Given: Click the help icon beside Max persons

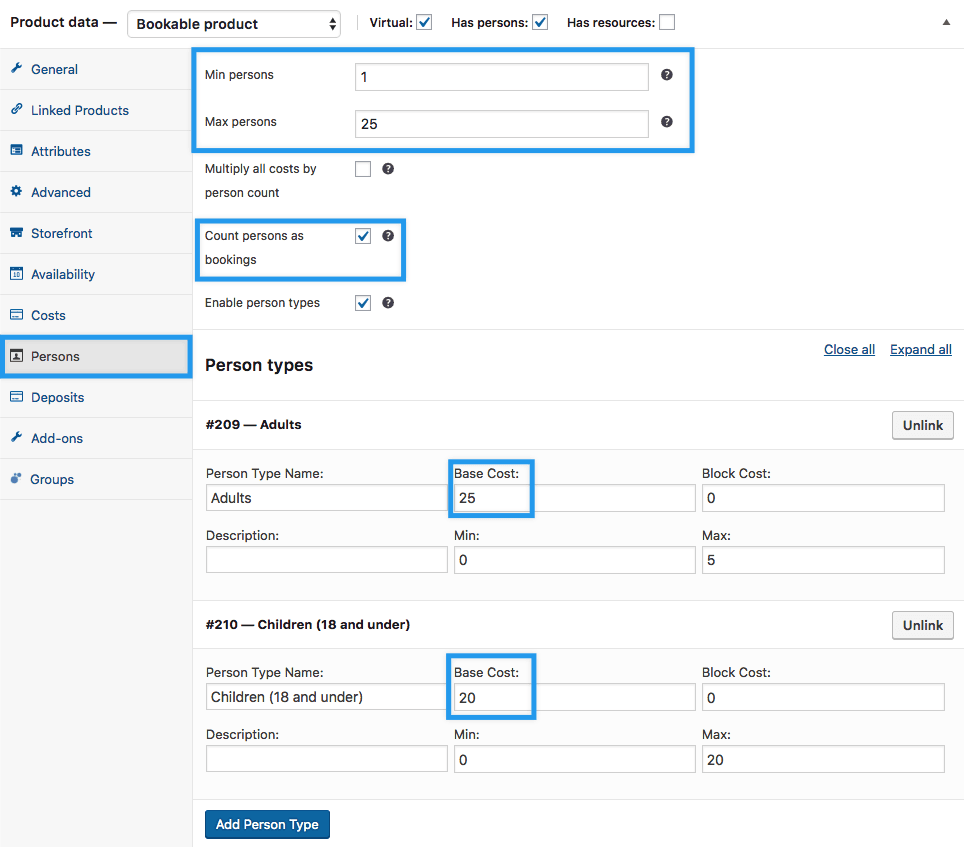Looking at the screenshot, I should [x=667, y=122].
